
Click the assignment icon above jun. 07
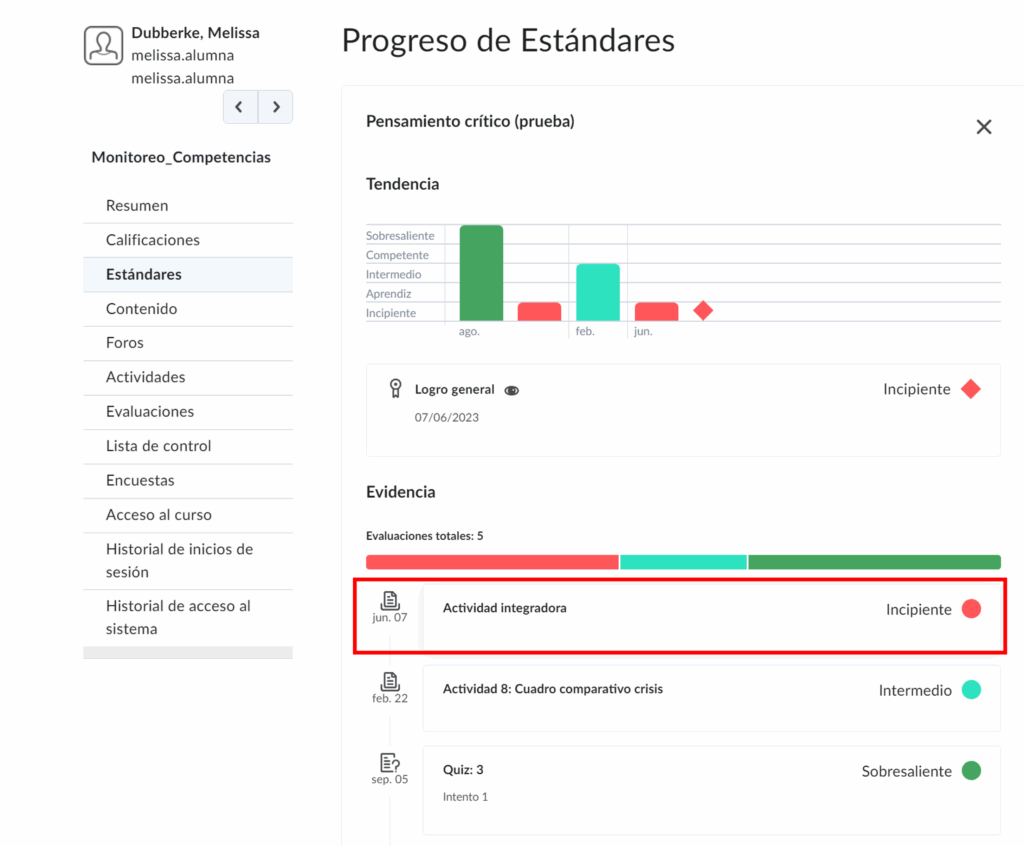(x=390, y=600)
